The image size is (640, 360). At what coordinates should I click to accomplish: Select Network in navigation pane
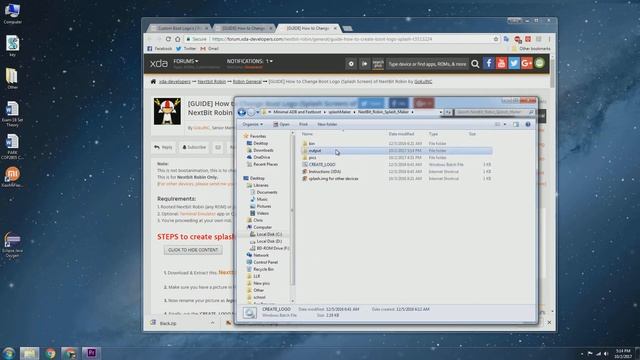261,255
